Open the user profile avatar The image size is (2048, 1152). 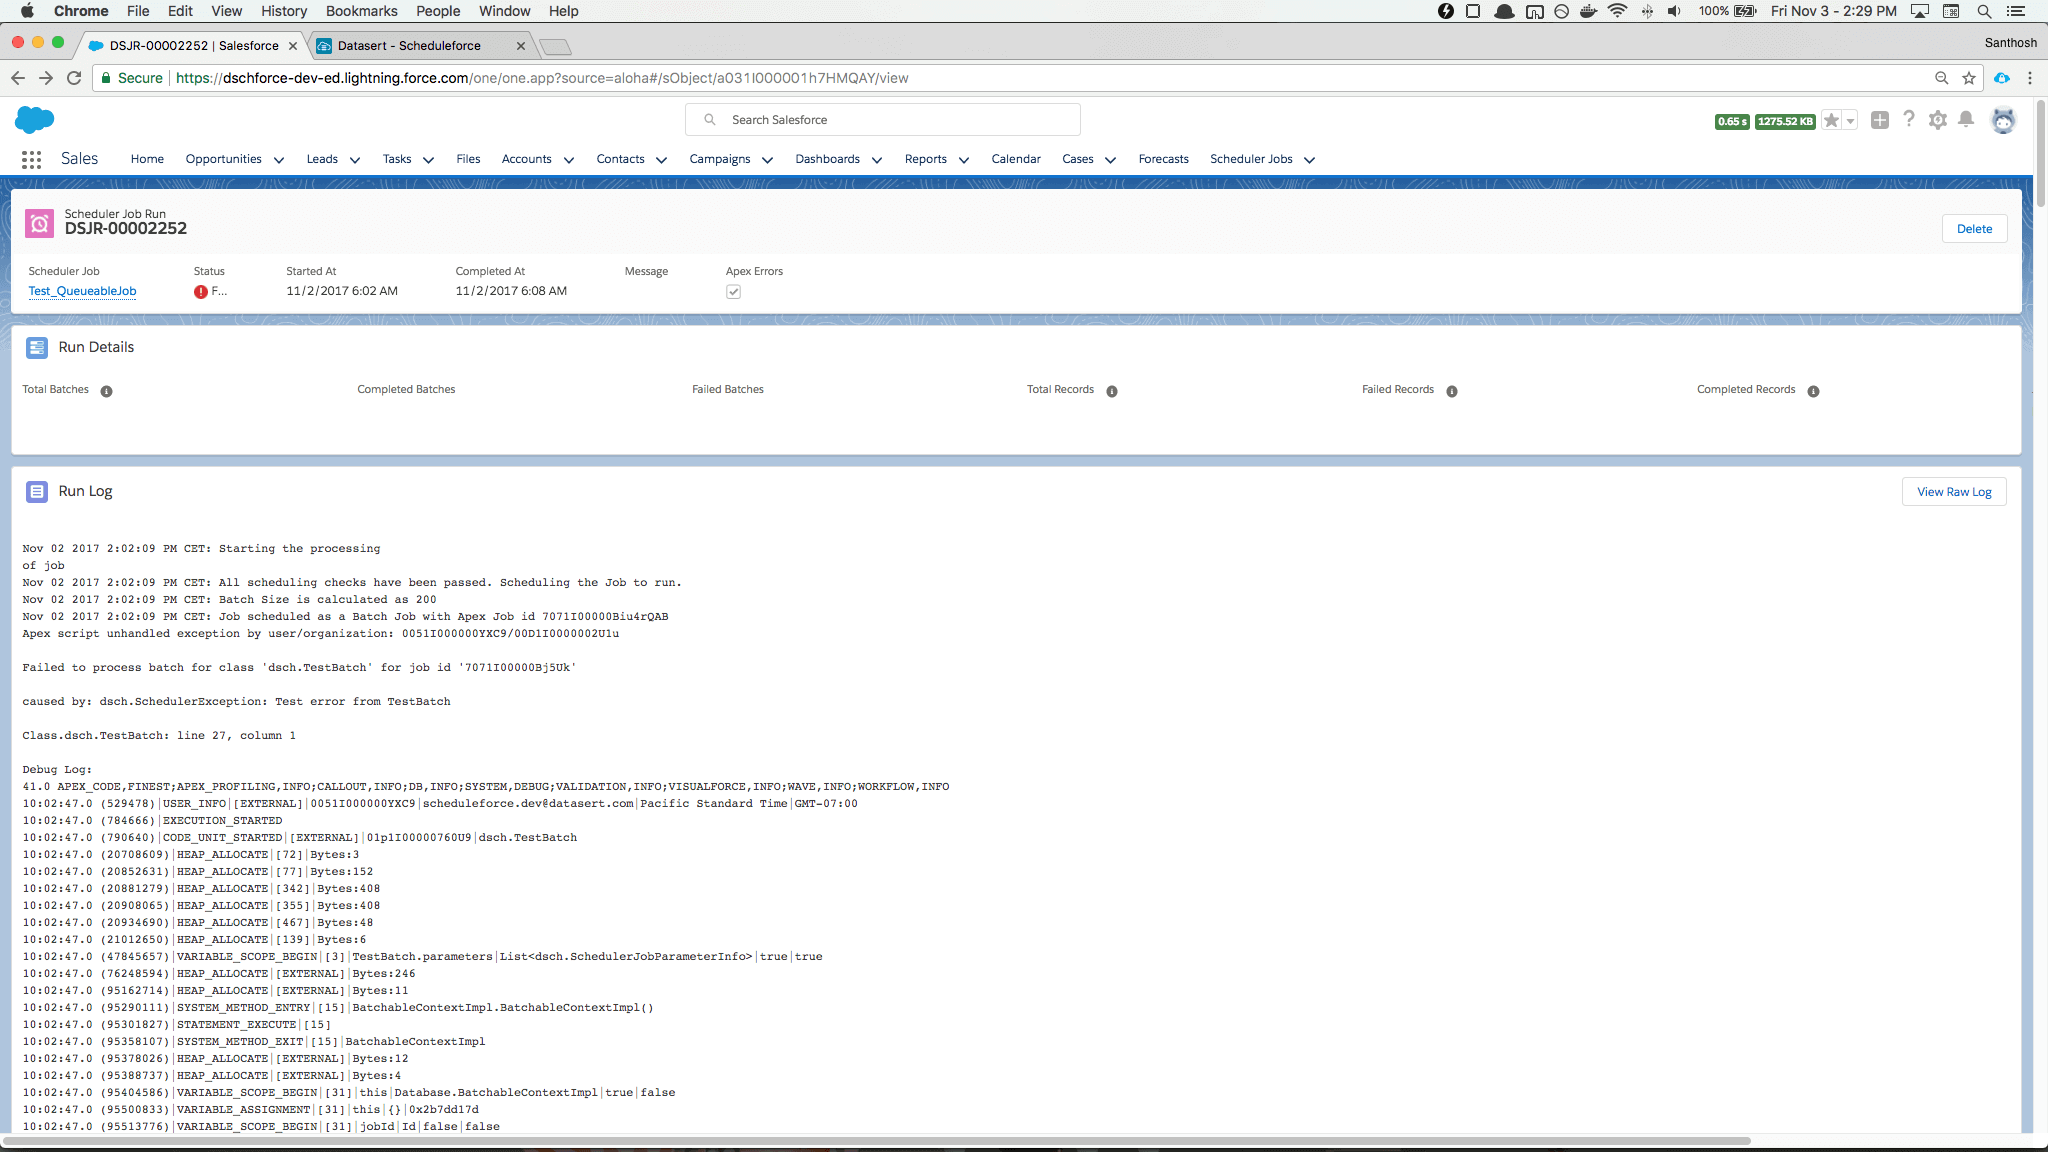pyautogui.click(x=2003, y=120)
